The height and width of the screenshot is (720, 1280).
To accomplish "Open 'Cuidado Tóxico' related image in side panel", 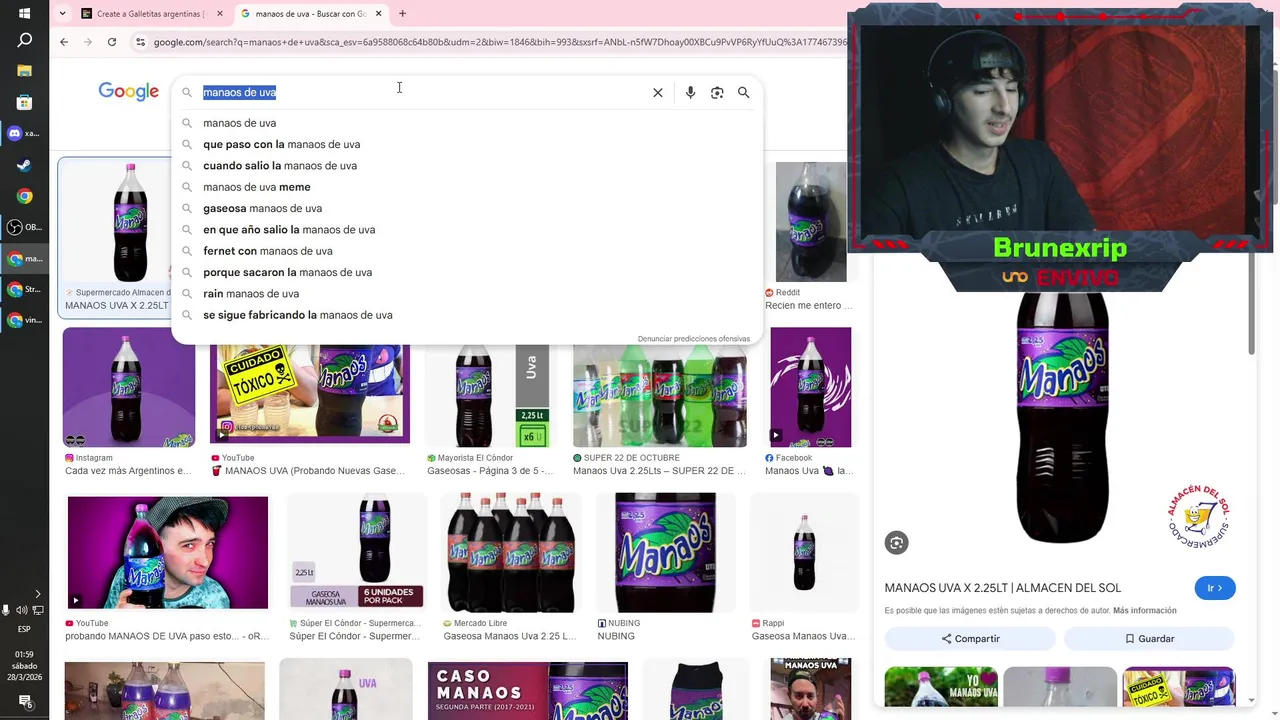I will [1179, 686].
